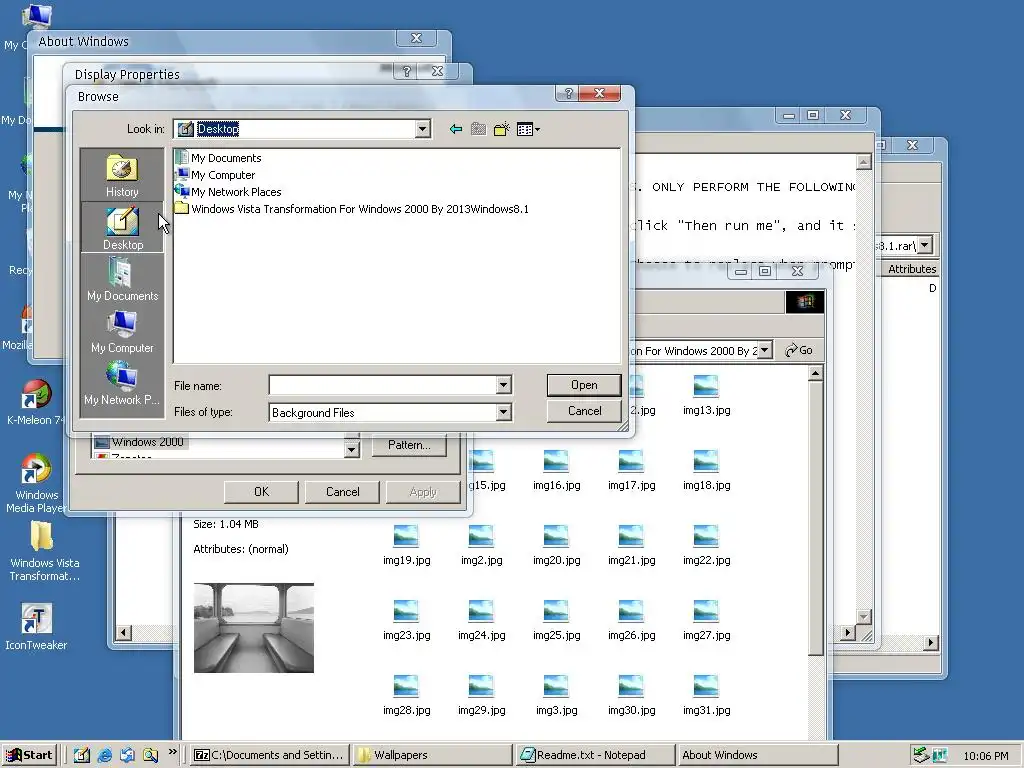Open the View Menu icon dropdown
Screen dimensions: 1024x768
pos(528,129)
